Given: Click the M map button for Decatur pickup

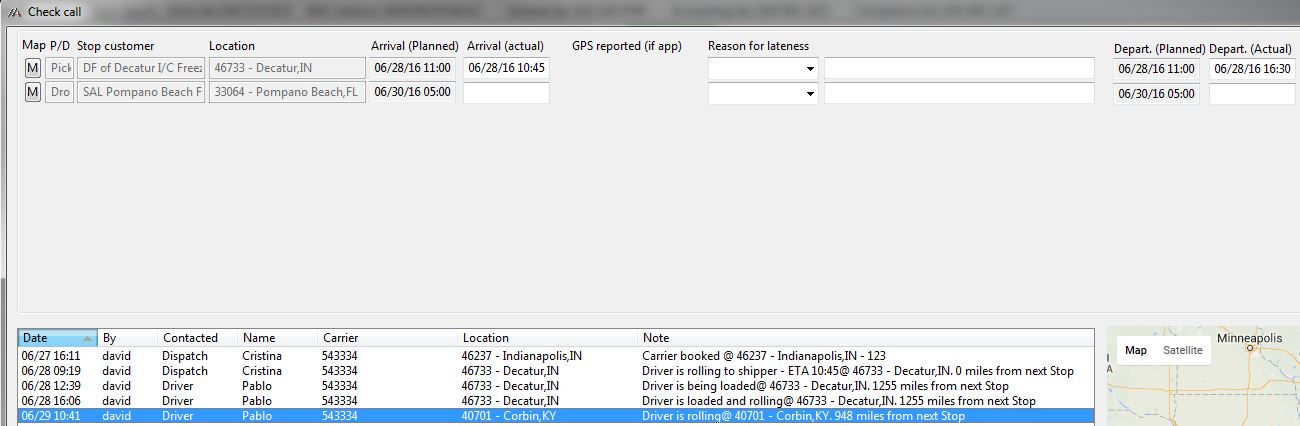Looking at the screenshot, I should pyautogui.click(x=32, y=68).
